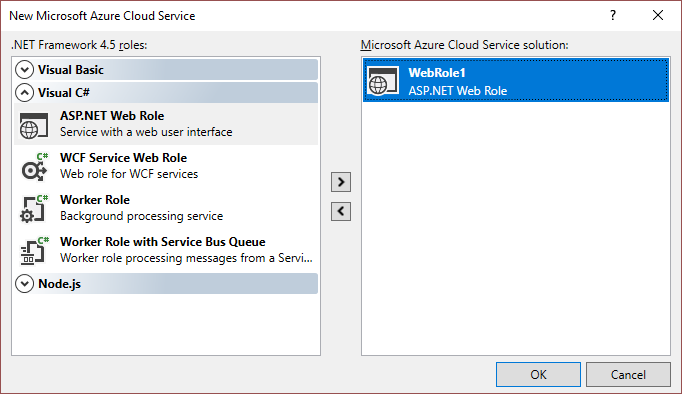Select the Visual Basic group header label
682x394 pixels.
pyautogui.click(x=71, y=70)
